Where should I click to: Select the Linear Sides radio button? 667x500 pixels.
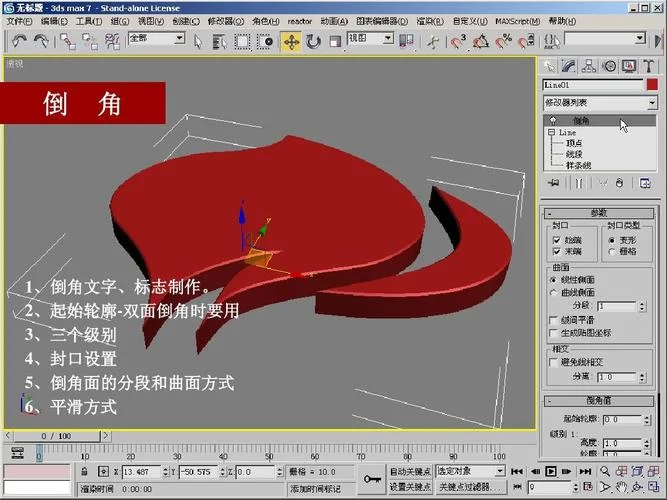(x=553, y=280)
